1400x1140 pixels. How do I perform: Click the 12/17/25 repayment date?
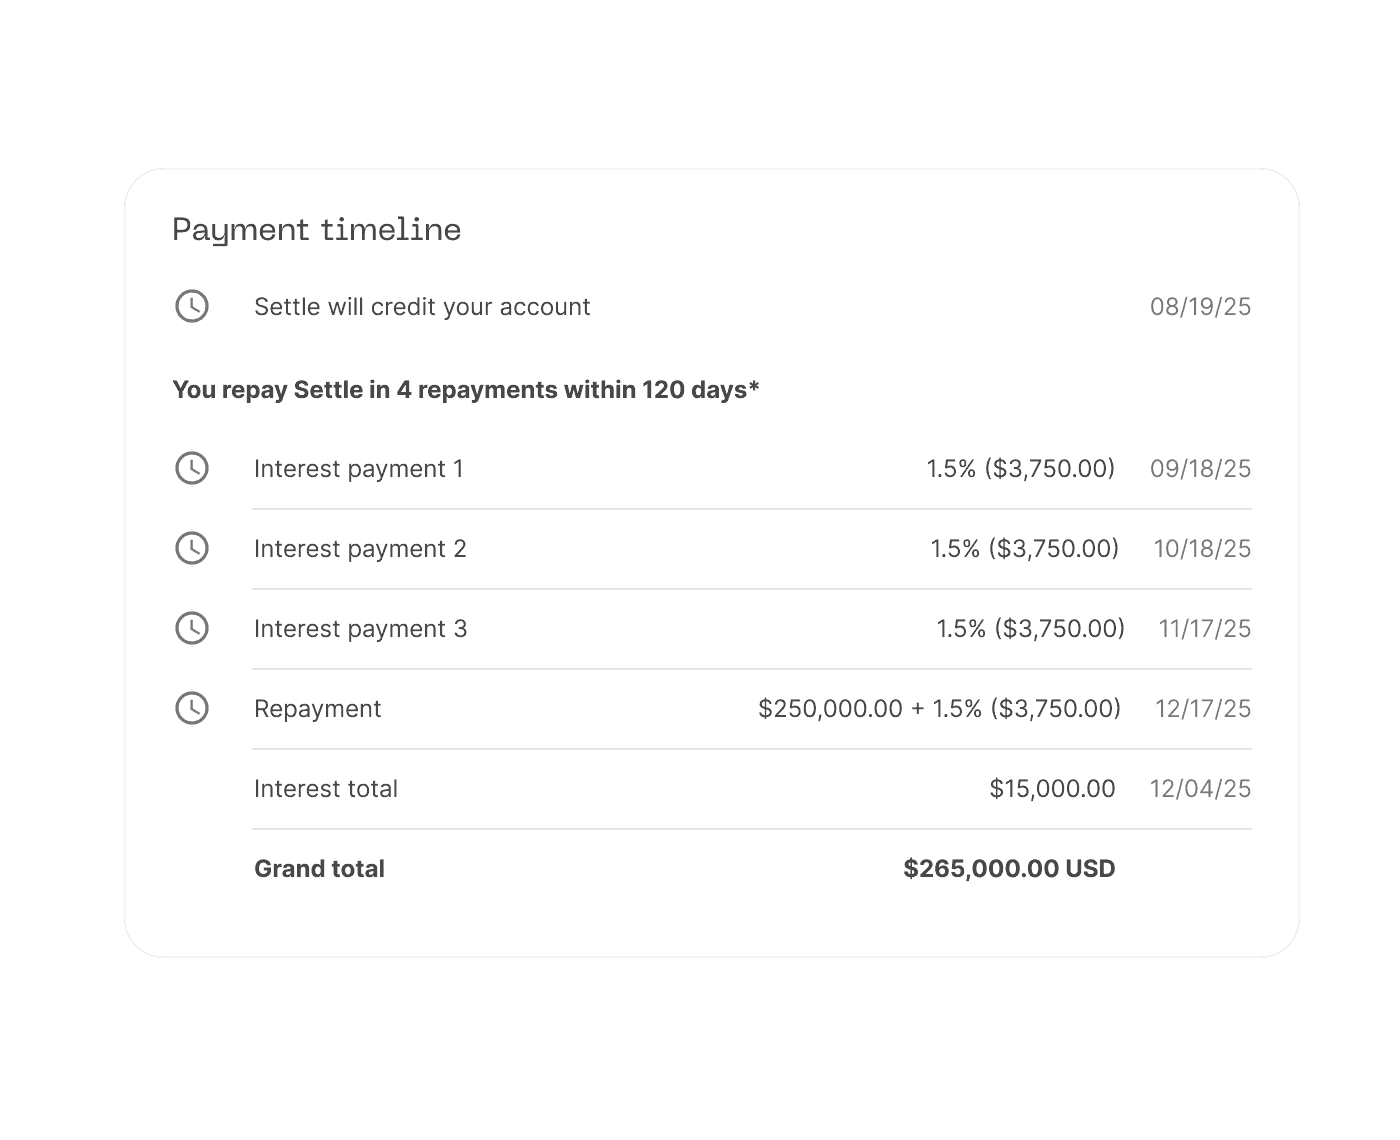coord(1202,709)
